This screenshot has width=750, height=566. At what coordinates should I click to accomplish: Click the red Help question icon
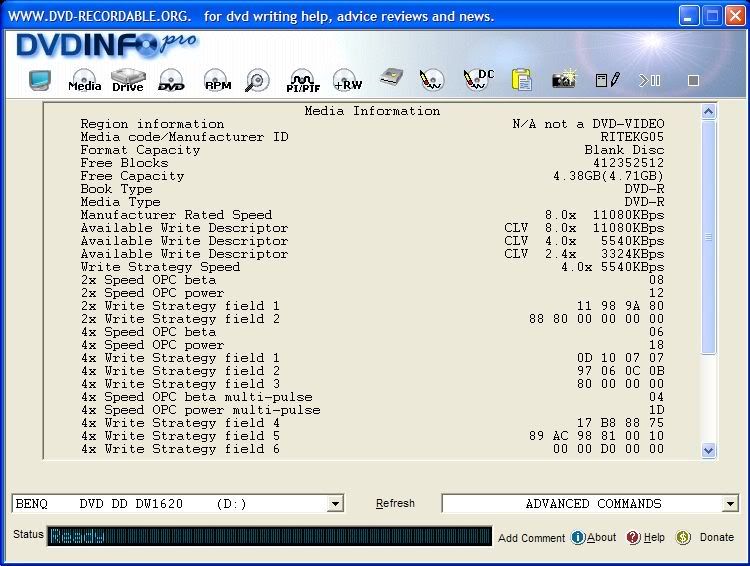(633, 537)
